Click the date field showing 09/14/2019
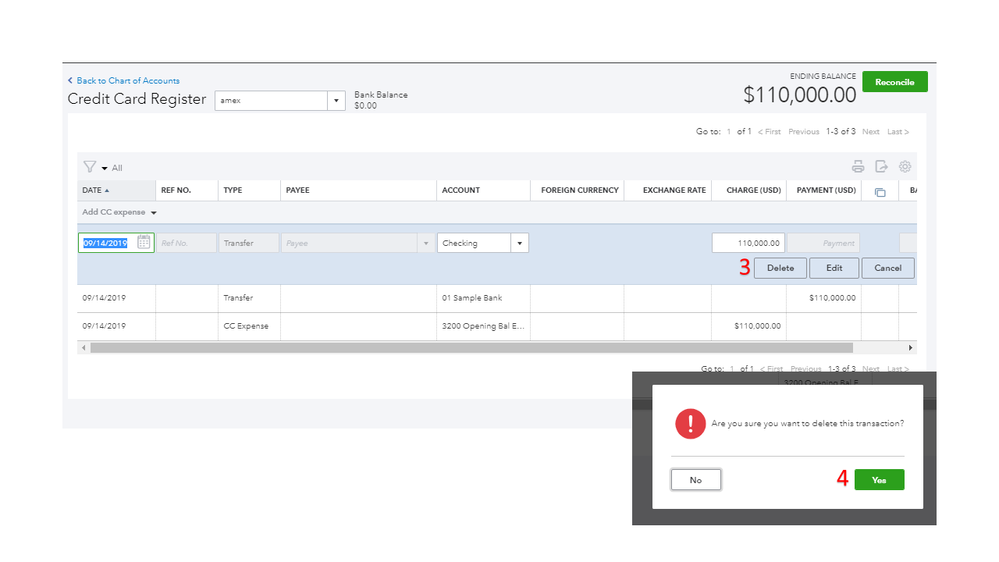 116,243
